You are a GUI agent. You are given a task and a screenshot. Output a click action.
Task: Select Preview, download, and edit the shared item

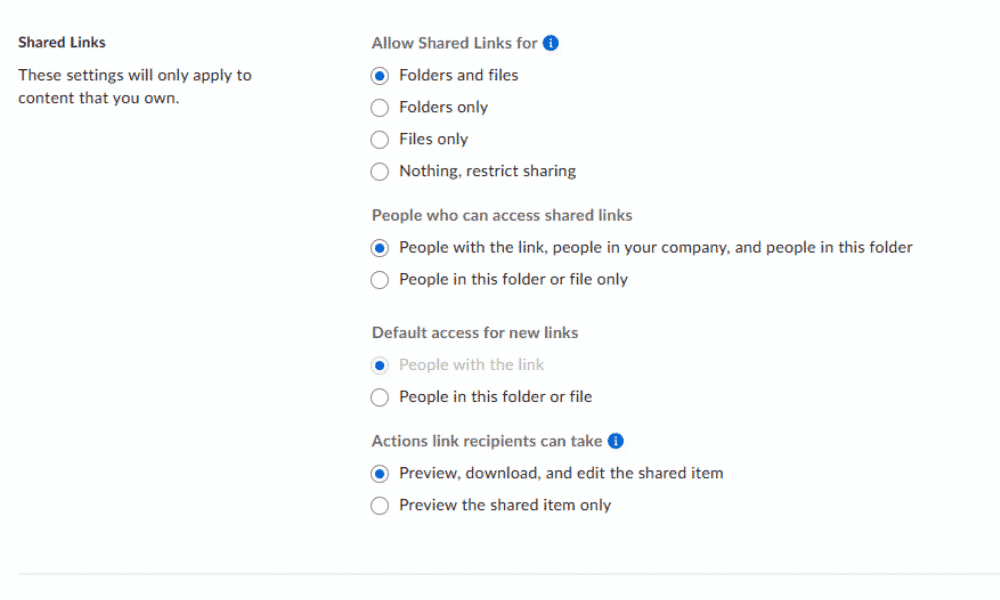click(380, 473)
